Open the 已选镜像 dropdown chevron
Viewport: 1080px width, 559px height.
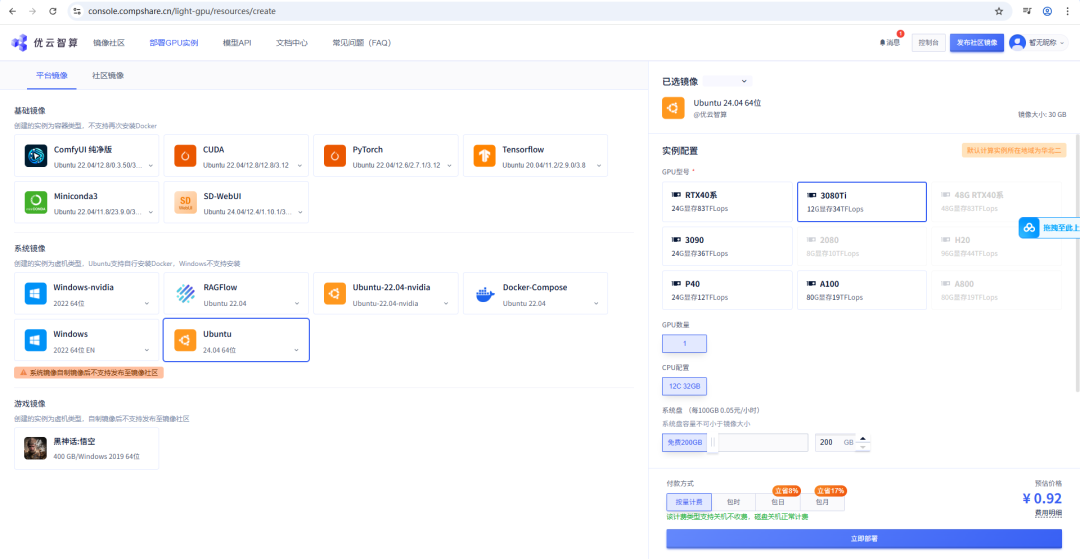[743, 81]
